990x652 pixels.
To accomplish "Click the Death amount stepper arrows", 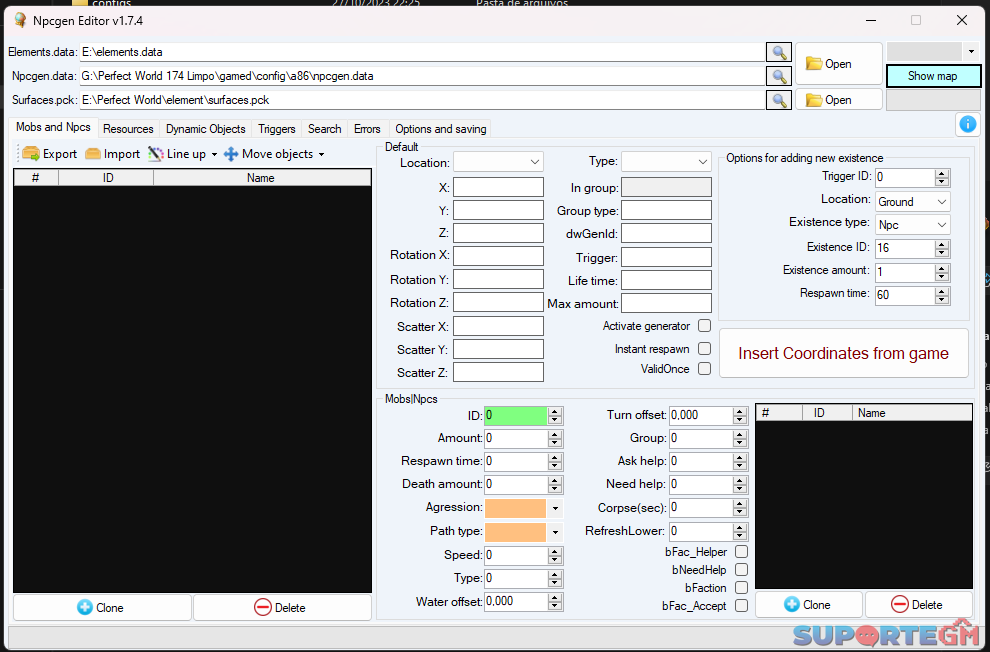I will tap(555, 485).
